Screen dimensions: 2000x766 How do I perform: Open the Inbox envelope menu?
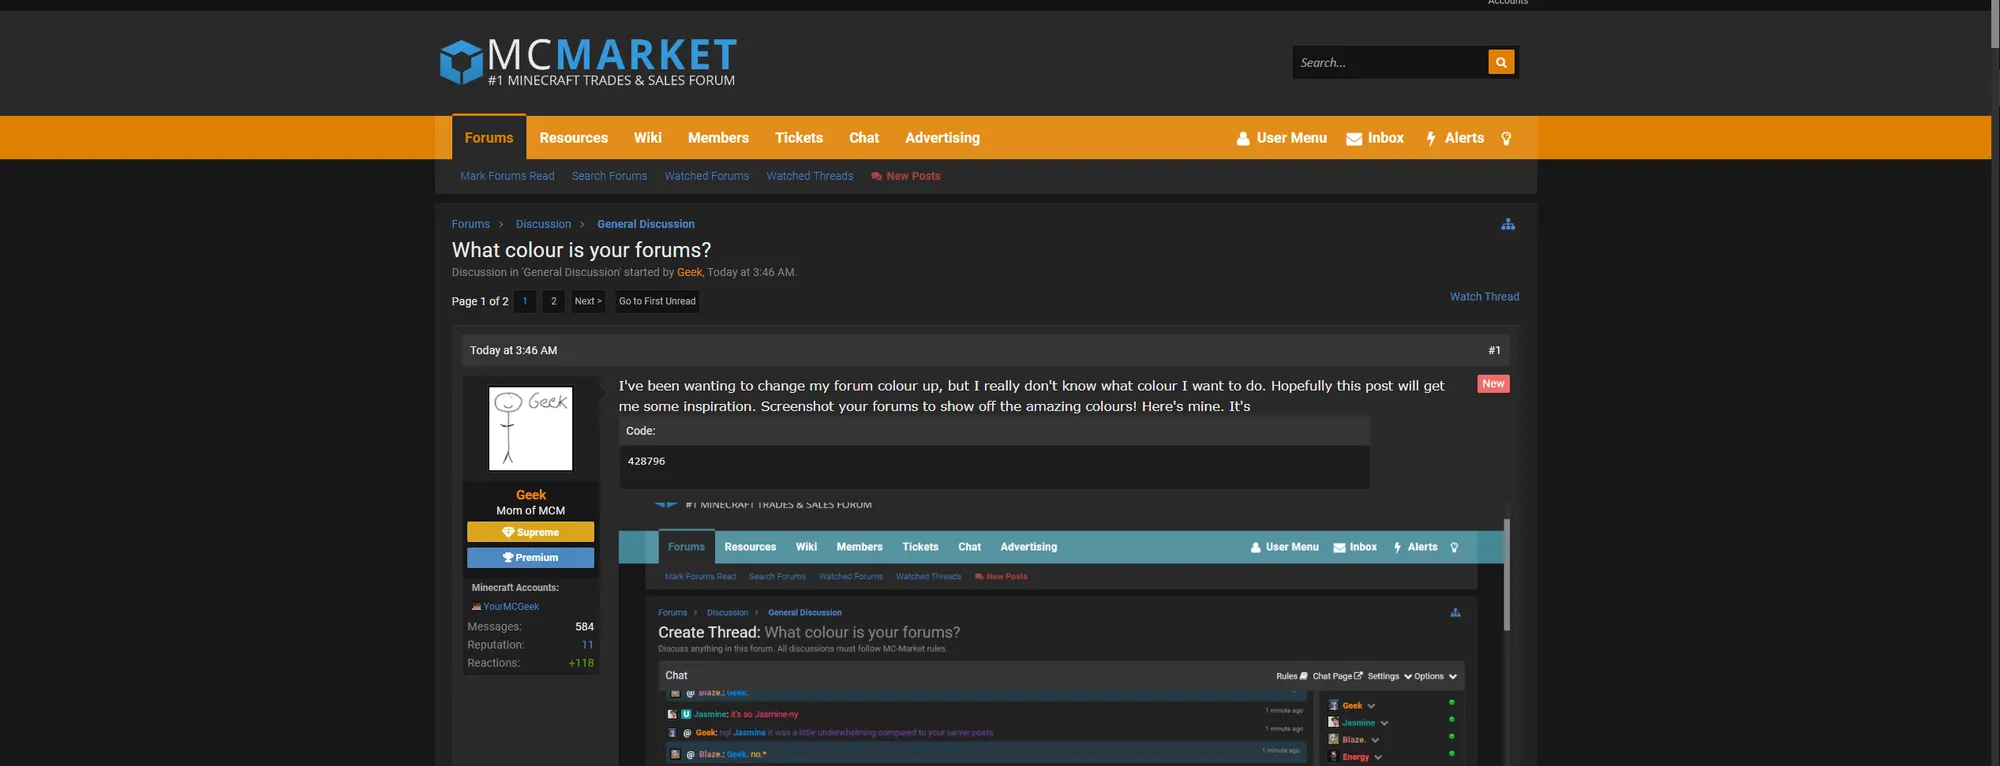pyautogui.click(x=1375, y=138)
